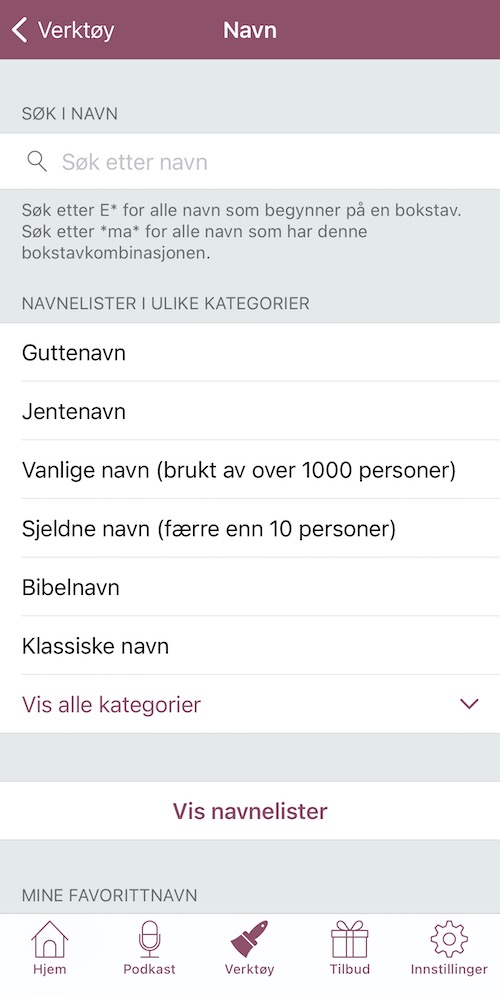This screenshot has height=996, width=500.
Task: Select Vanlige navn category
Action: pos(250,470)
